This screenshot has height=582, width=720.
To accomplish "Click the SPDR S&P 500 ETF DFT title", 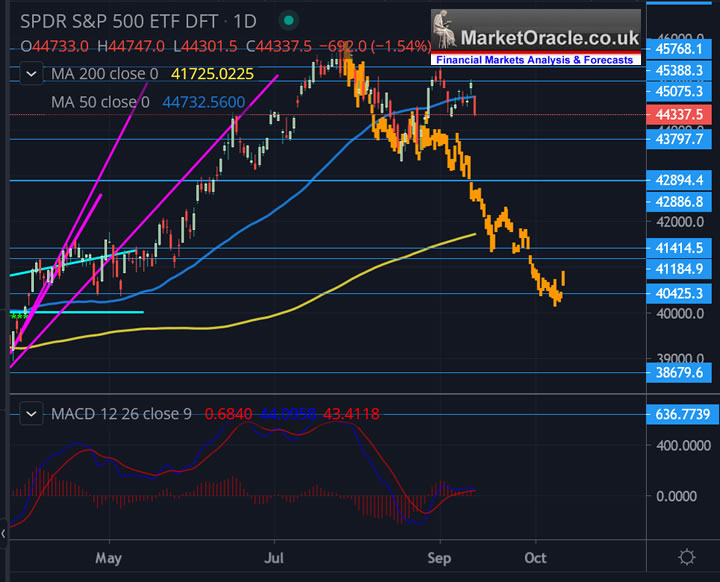I will tap(119, 22).
